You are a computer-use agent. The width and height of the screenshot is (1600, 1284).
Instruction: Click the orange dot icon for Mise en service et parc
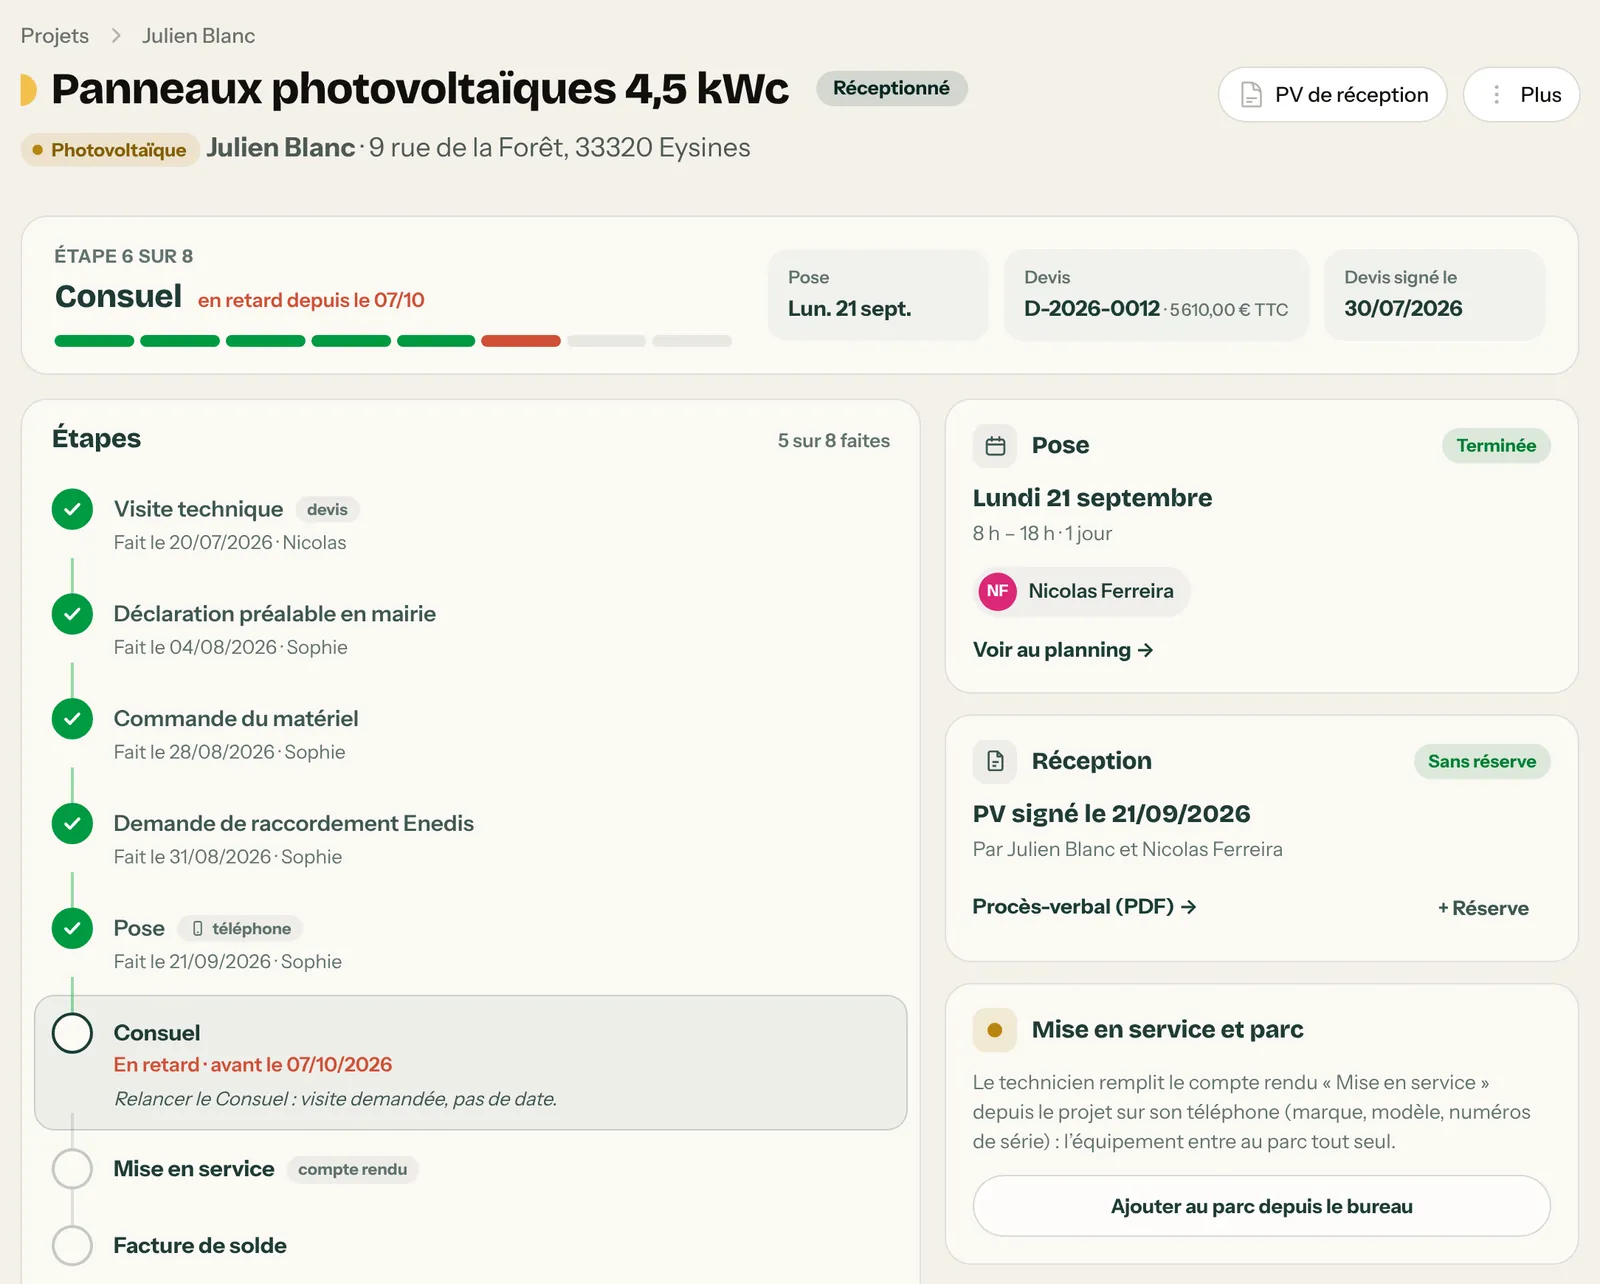click(x=995, y=1030)
